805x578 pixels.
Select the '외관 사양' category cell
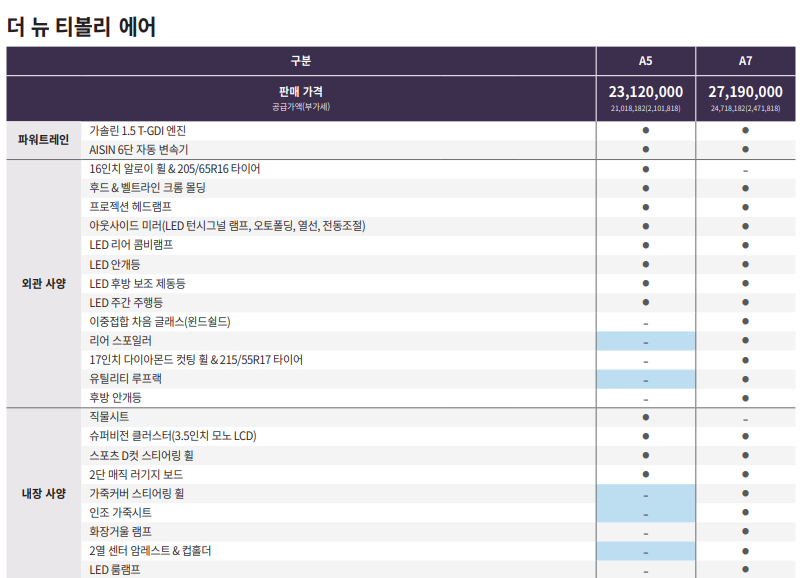pyautogui.click(x=44, y=284)
